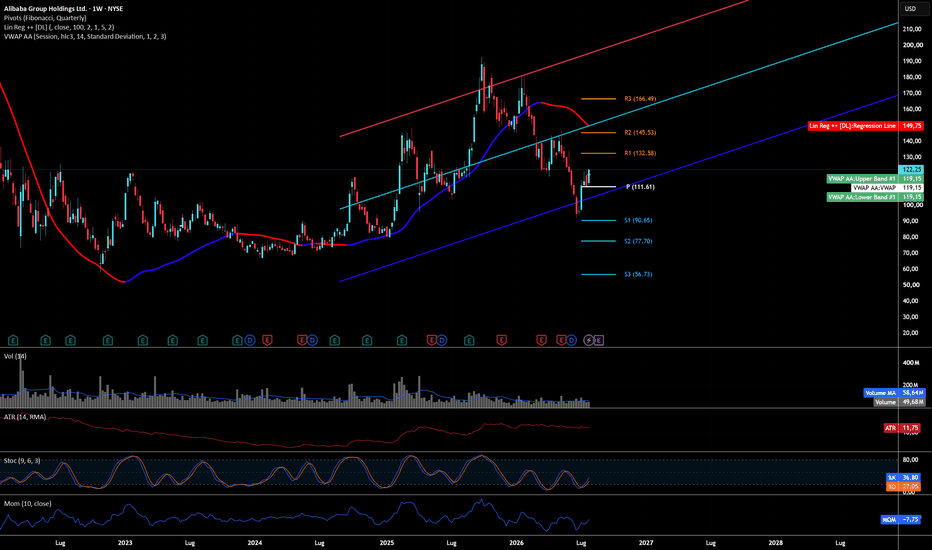The height and width of the screenshot is (550, 932).
Task: Click the 2025 label on the time axis
Action: (x=386, y=543)
